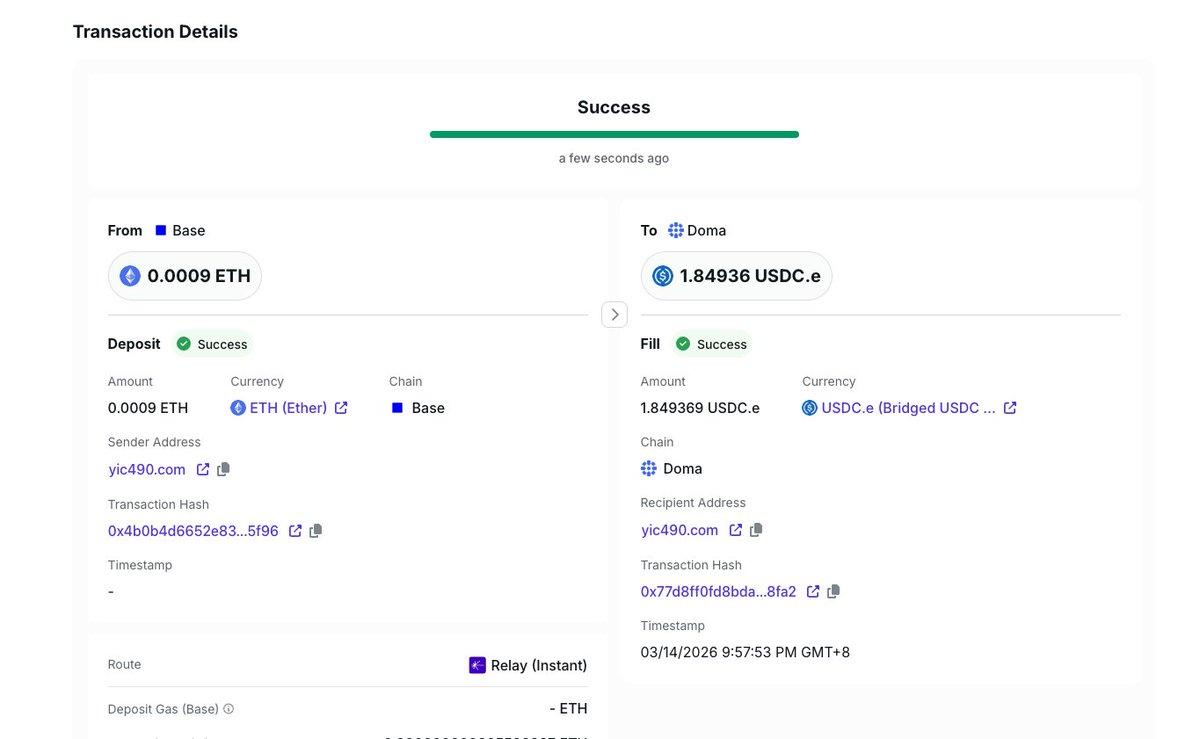Copy transaction hash 0x4b0b4d6652e83...5f96

[x=316, y=531]
